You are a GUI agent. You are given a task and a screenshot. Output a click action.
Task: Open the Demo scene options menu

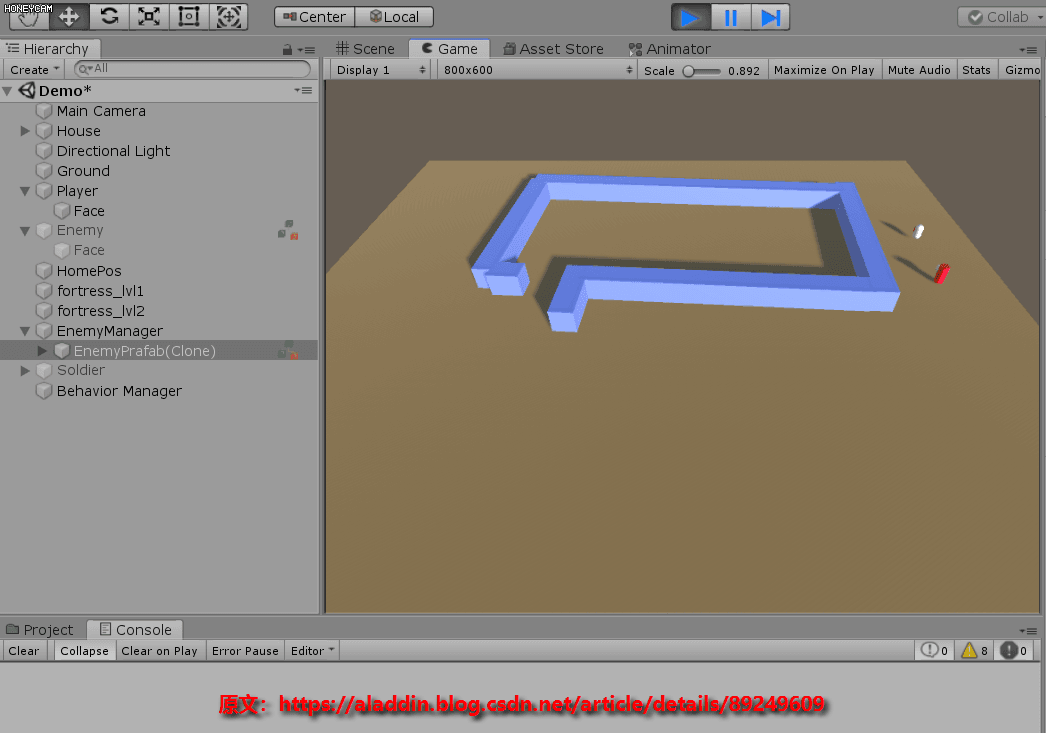tap(304, 90)
